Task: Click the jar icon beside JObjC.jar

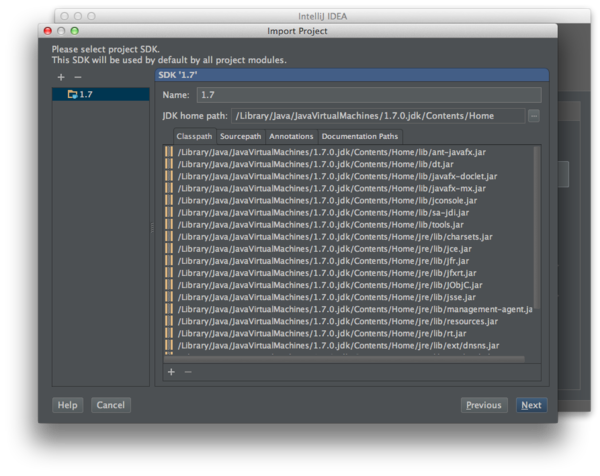Action: click(x=169, y=285)
